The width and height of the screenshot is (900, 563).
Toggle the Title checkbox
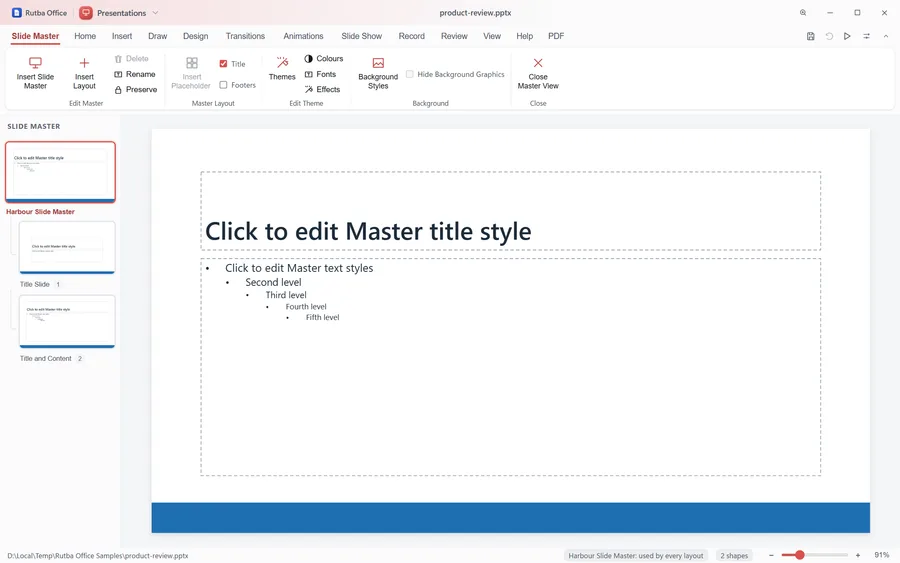coord(223,64)
